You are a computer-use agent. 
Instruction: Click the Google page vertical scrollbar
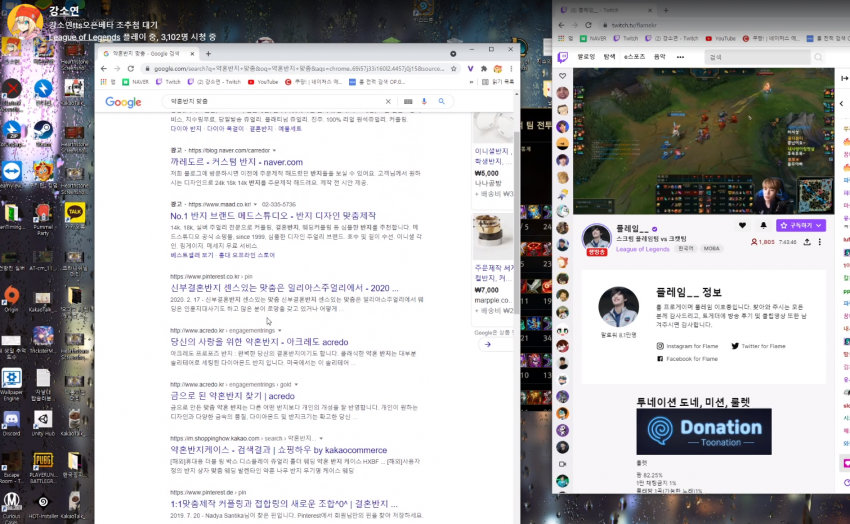[517, 222]
